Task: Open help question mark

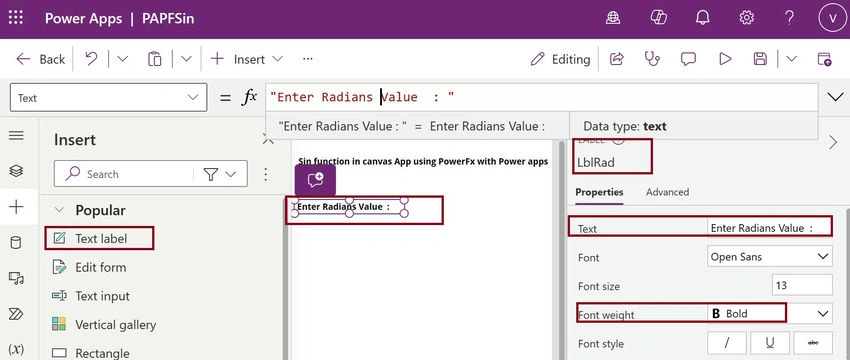Action: click(790, 18)
